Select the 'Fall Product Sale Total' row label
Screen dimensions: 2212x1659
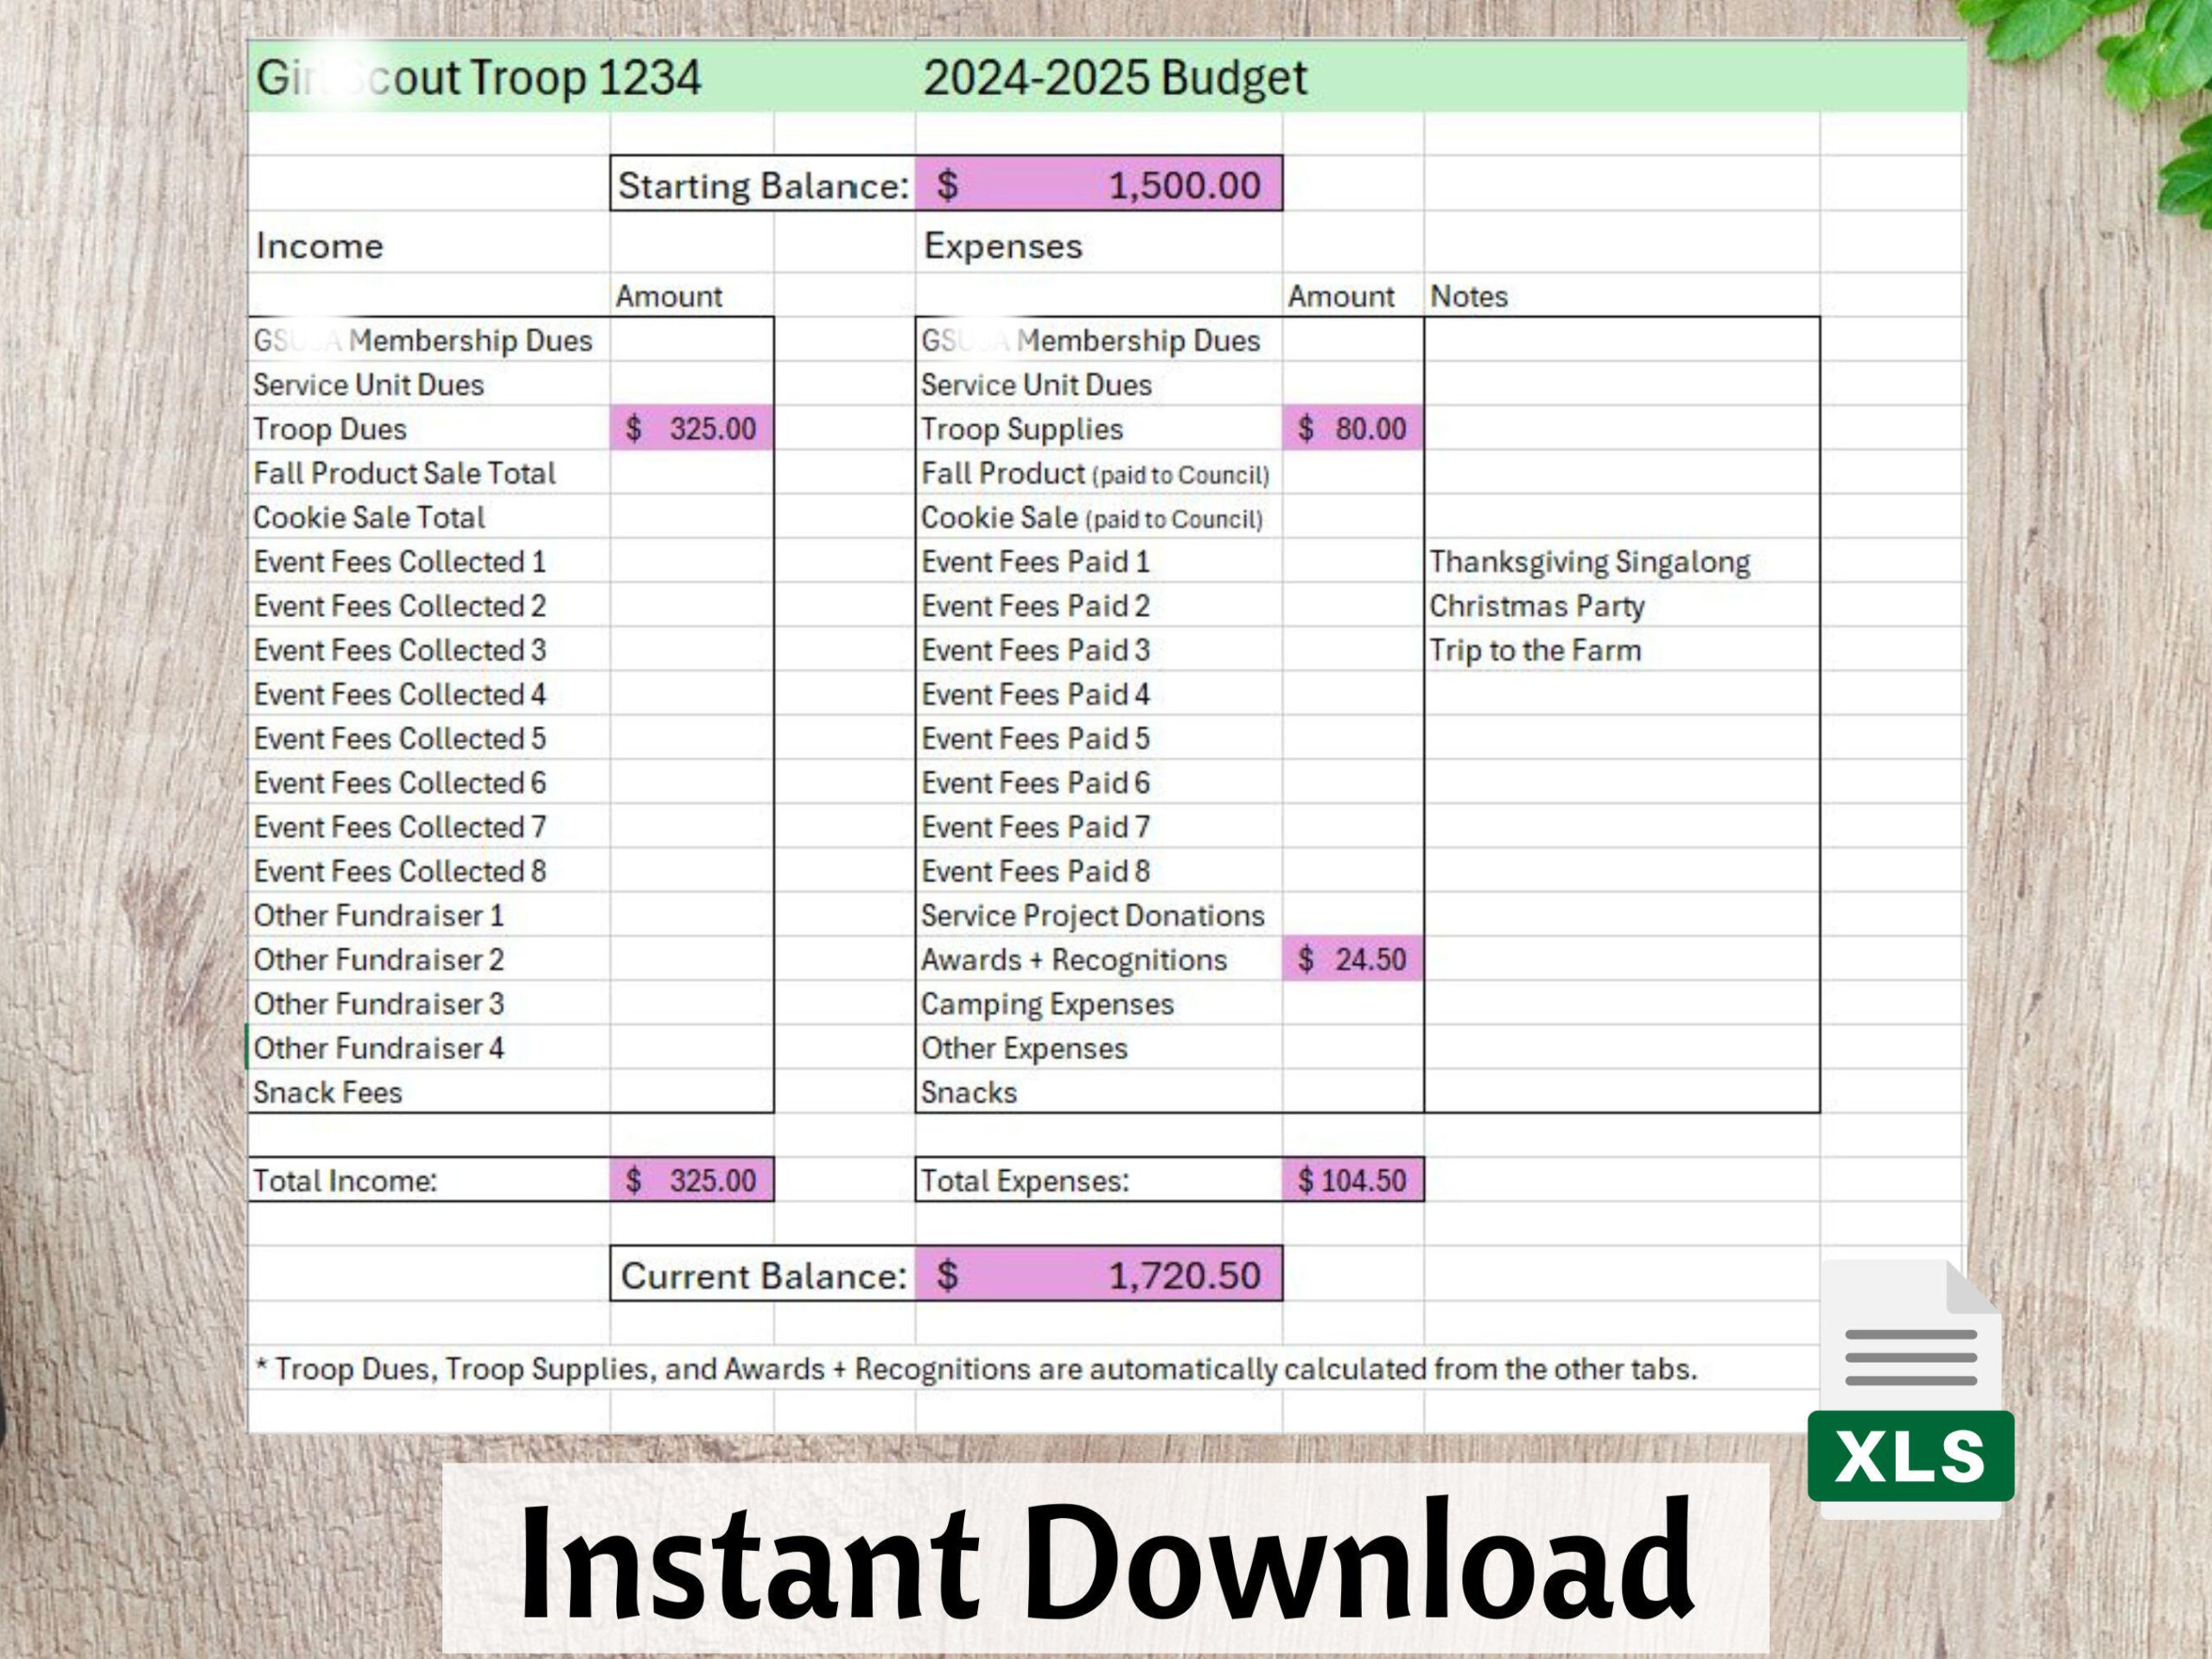(x=404, y=473)
